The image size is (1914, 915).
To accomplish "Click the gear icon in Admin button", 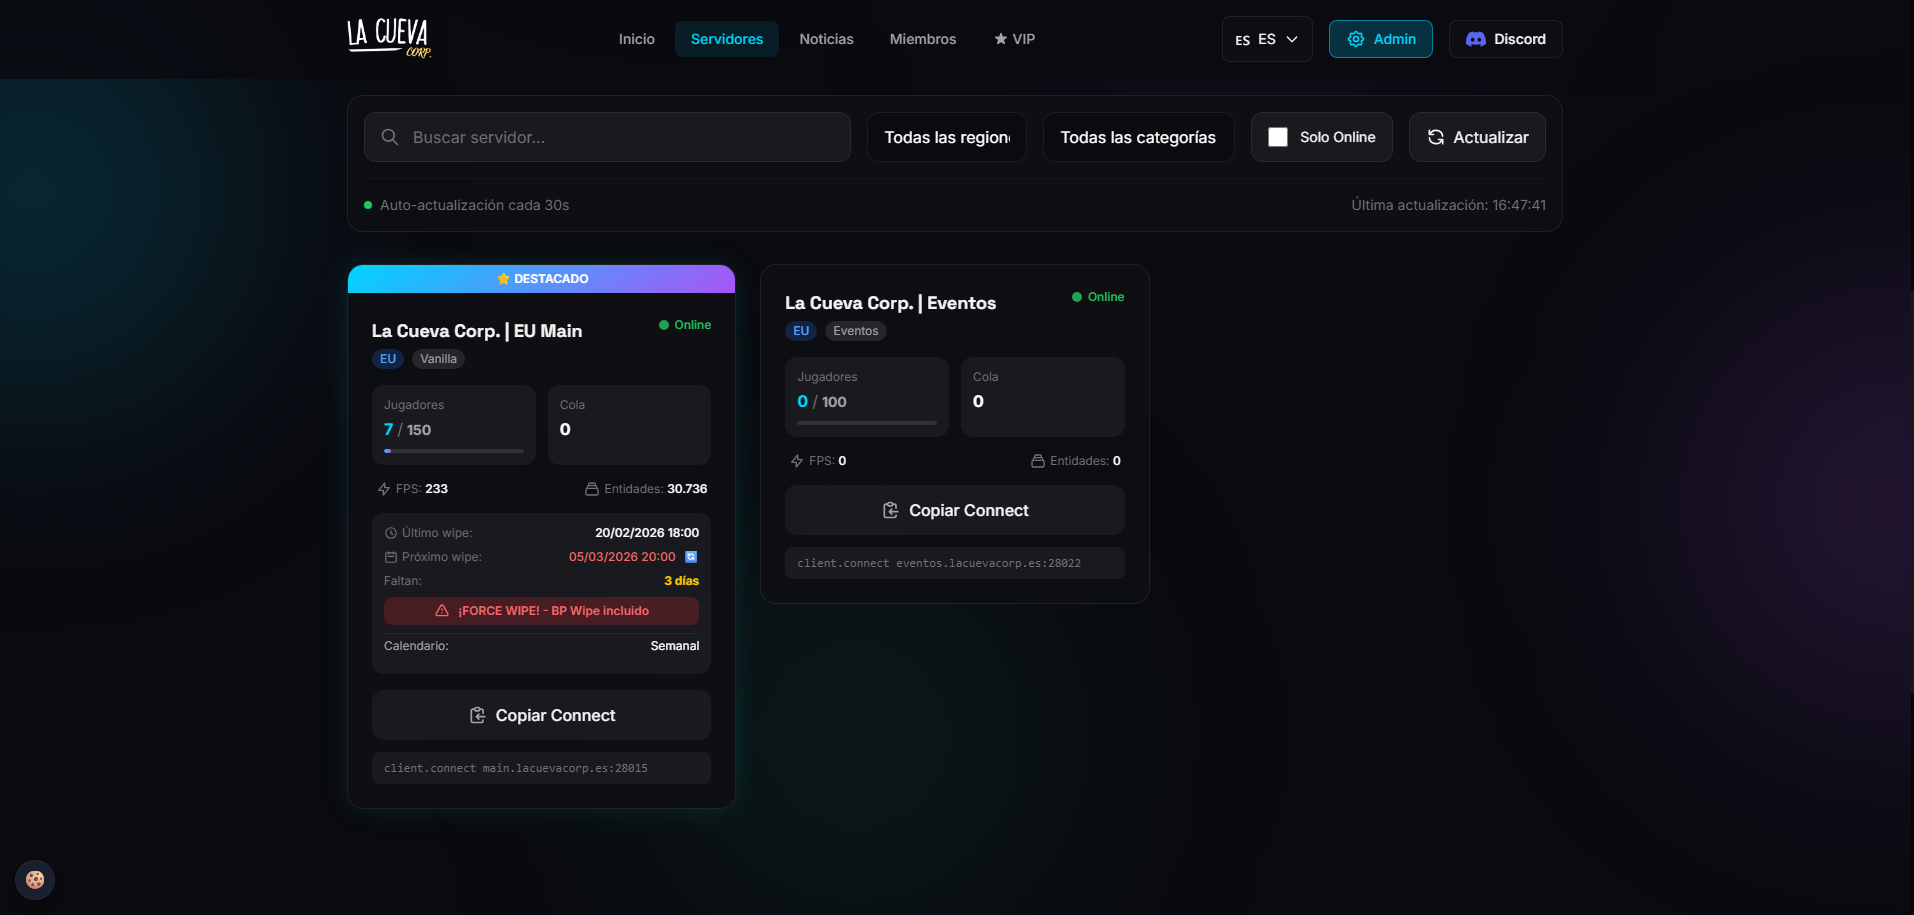I will tap(1356, 39).
